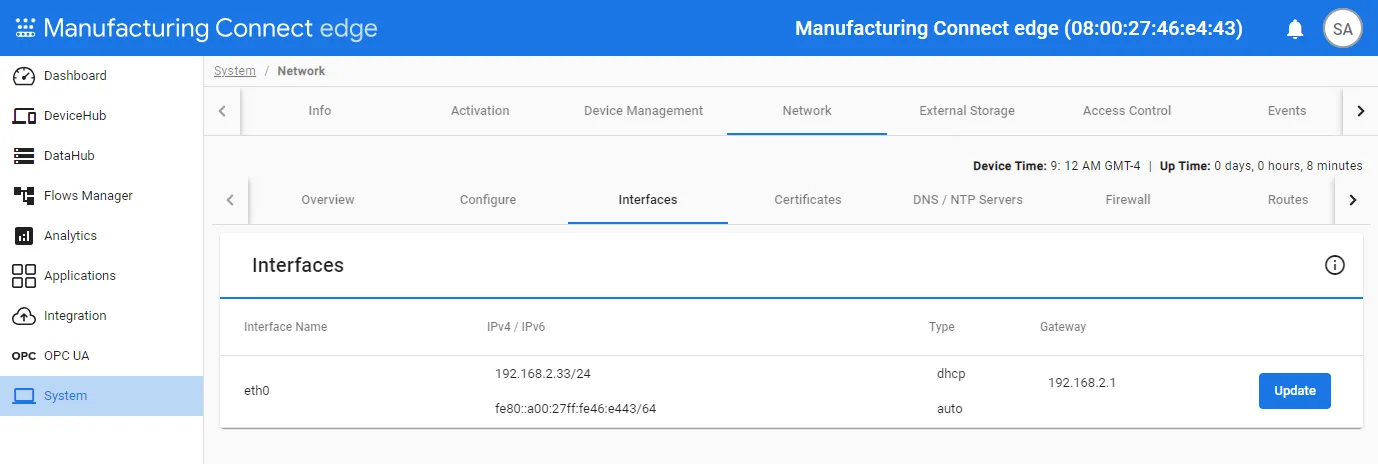This screenshot has width=1378, height=464.
Task: Click the dhcp type value
Action: pyautogui.click(x=951, y=374)
